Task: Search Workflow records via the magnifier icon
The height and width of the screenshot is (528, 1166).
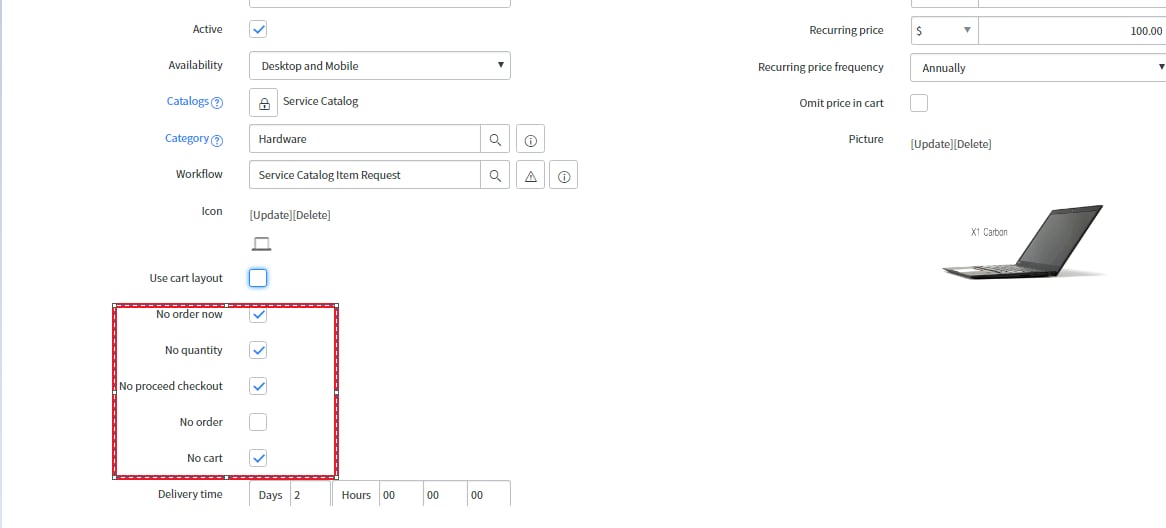Action: (495, 176)
